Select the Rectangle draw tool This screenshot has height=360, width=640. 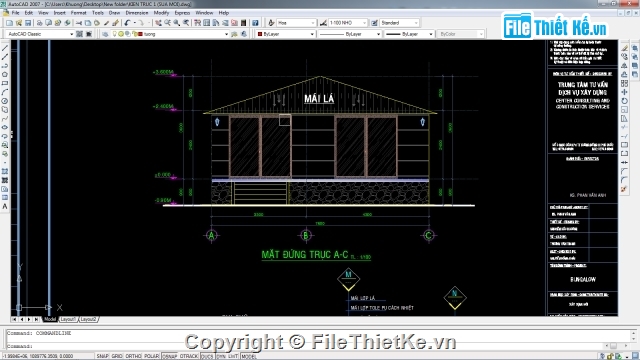tap(5, 84)
